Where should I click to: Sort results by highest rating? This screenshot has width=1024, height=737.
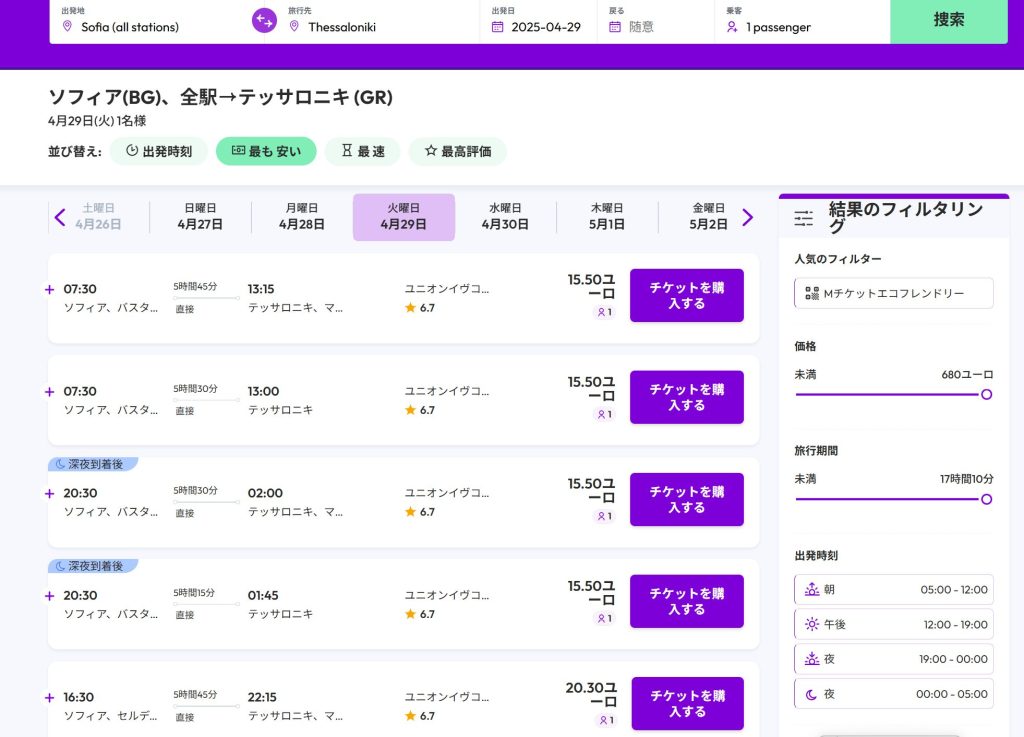tap(458, 151)
